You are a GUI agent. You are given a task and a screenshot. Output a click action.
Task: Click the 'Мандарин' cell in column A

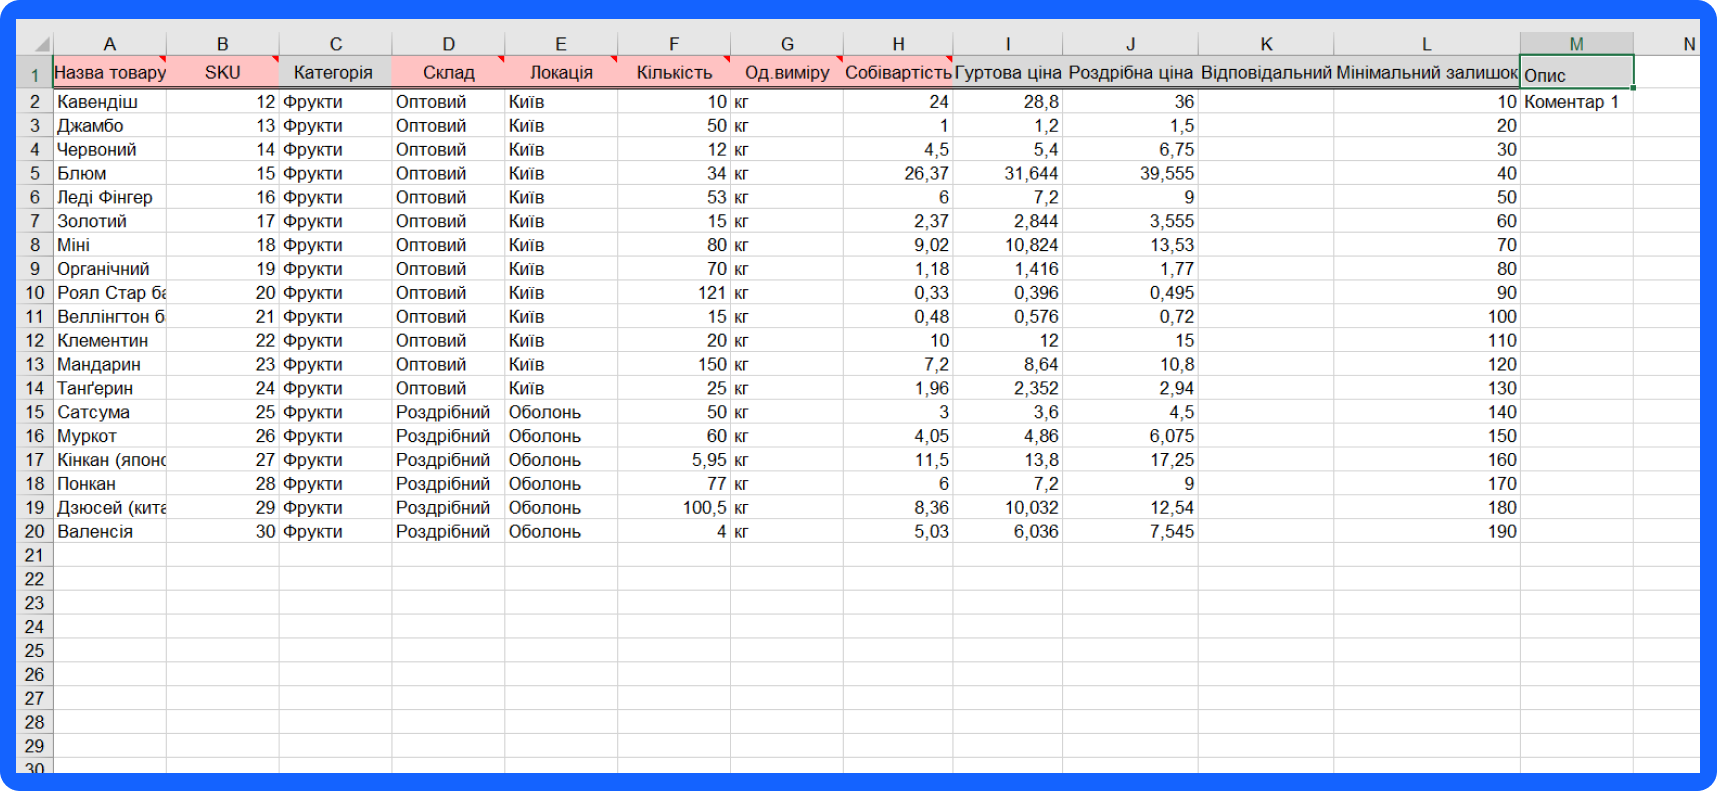[110, 365]
